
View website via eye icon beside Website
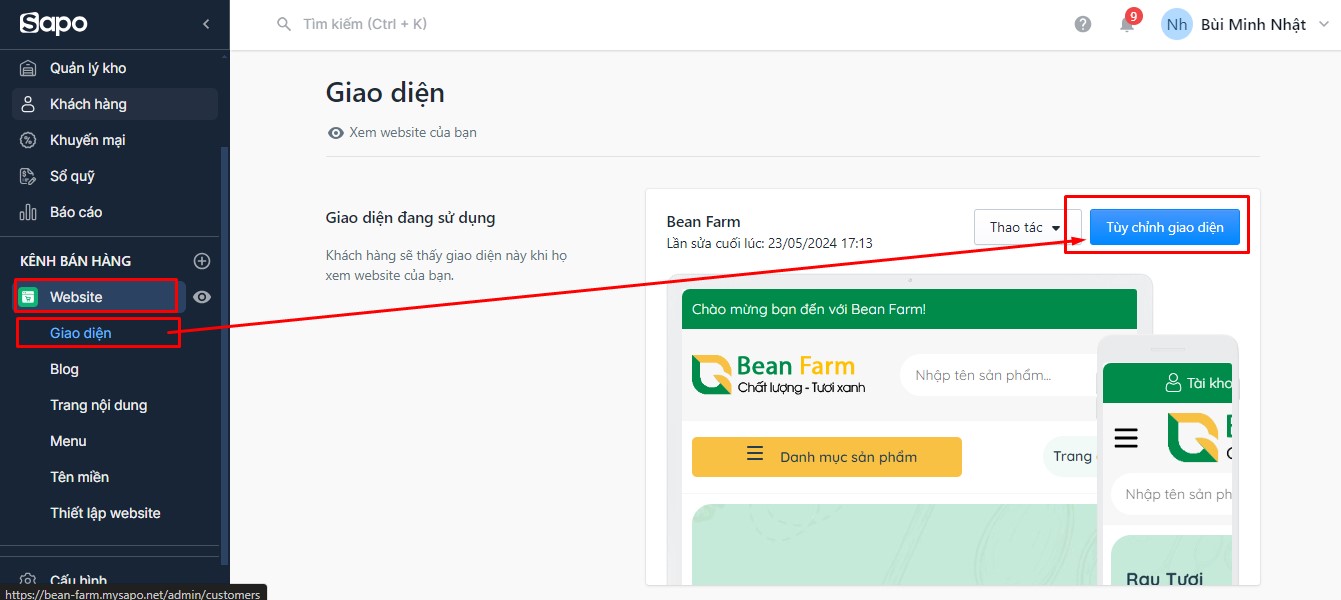click(x=202, y=297)
